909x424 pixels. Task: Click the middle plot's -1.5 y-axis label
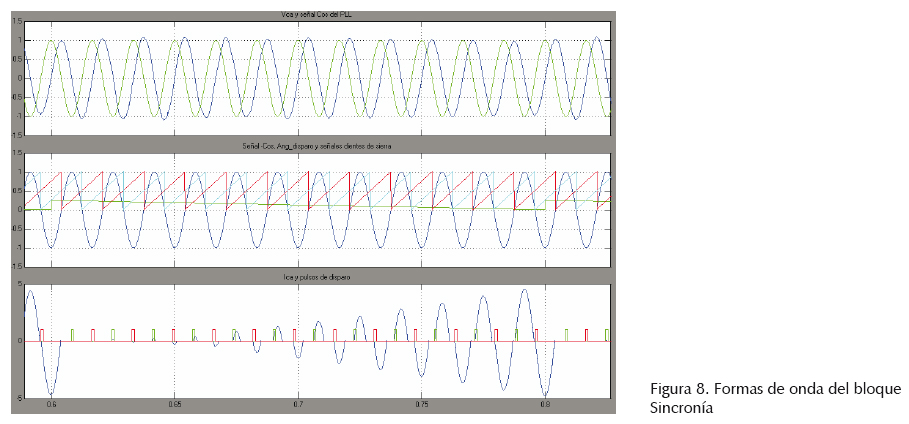pyautogui.click(x=16, y=266)
